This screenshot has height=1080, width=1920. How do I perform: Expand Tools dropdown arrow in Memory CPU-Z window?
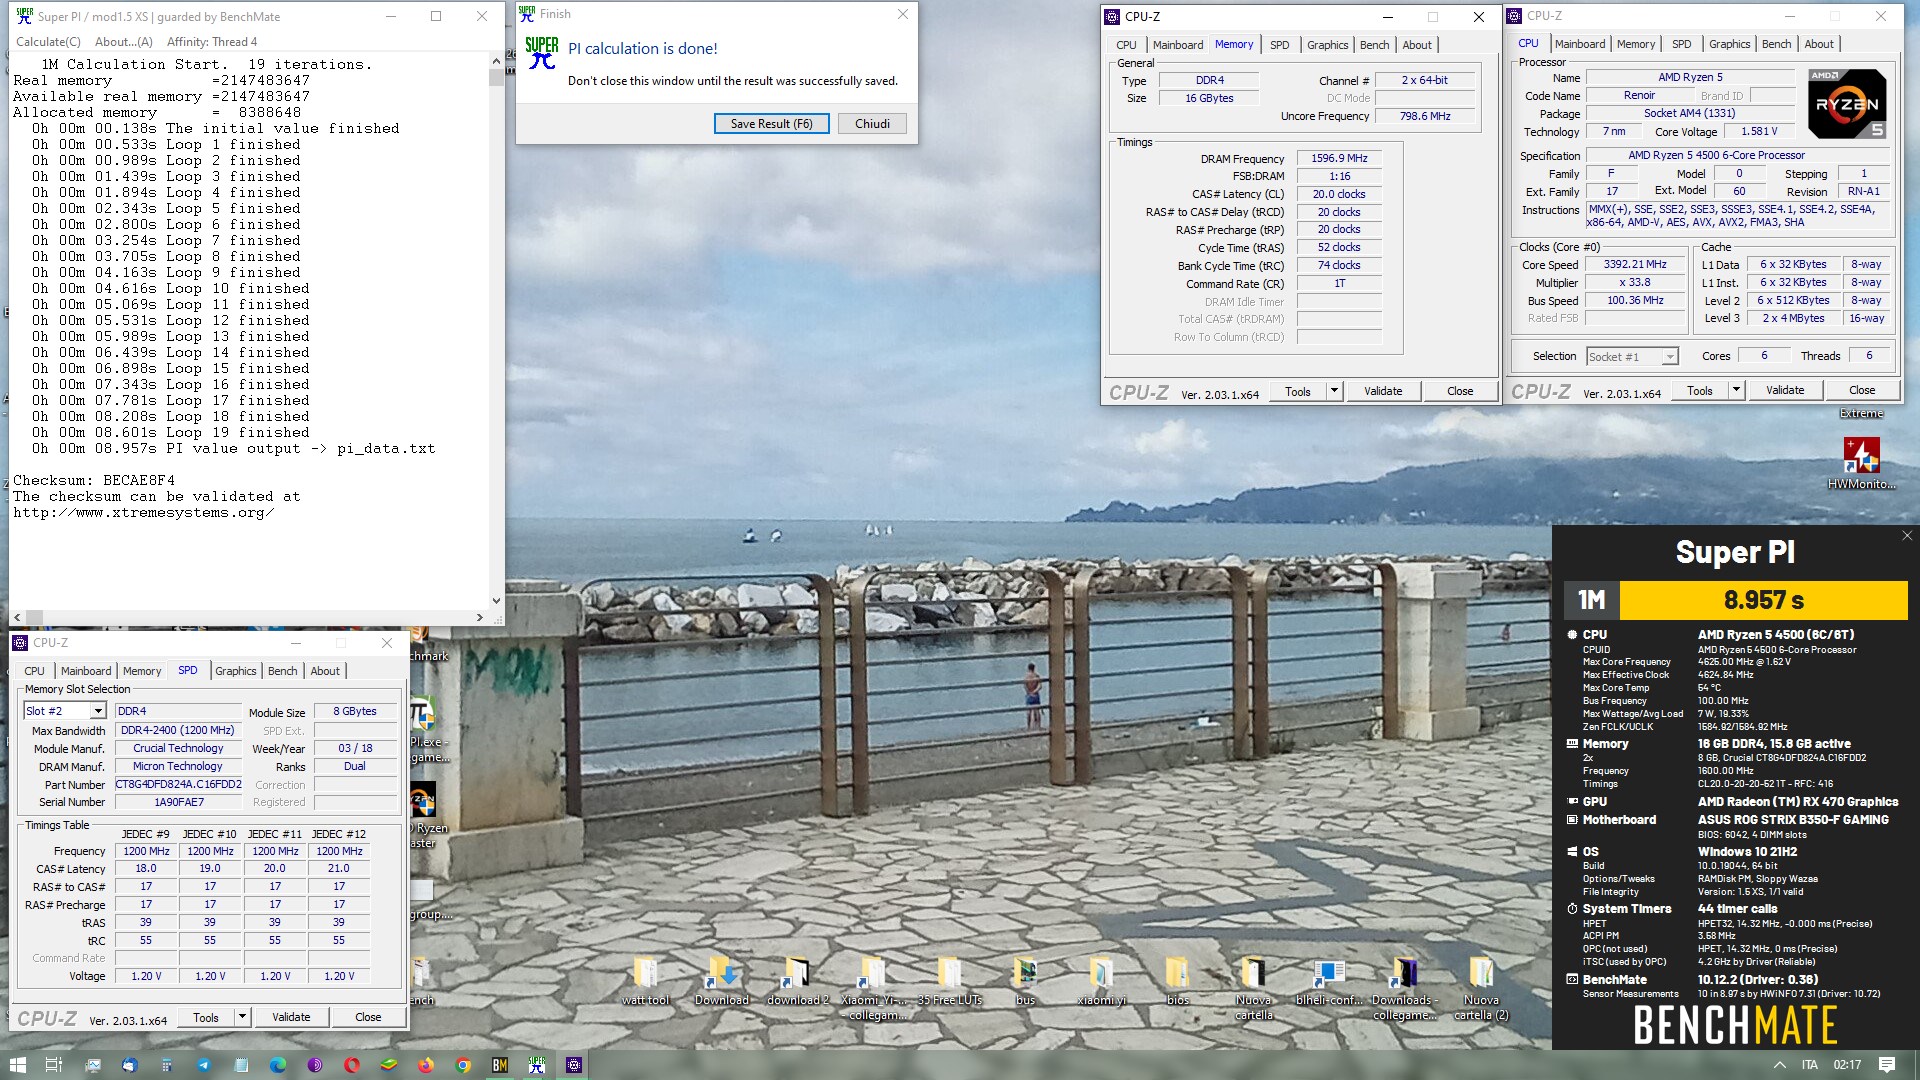[1334, 391]
